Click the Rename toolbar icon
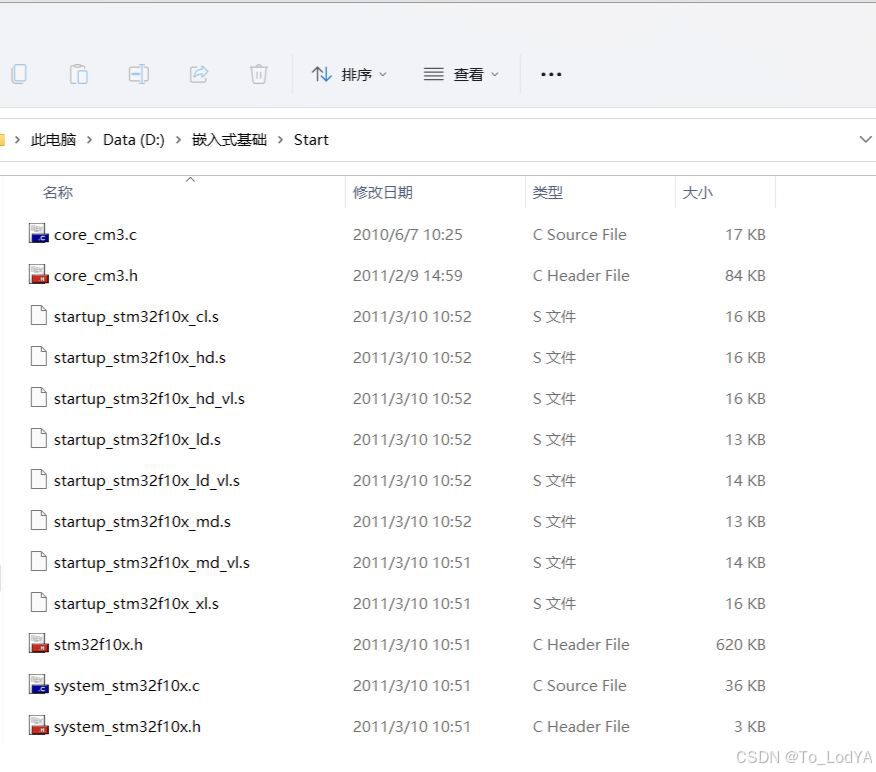Viewport: 876px width, 772px height. [139, 74]
